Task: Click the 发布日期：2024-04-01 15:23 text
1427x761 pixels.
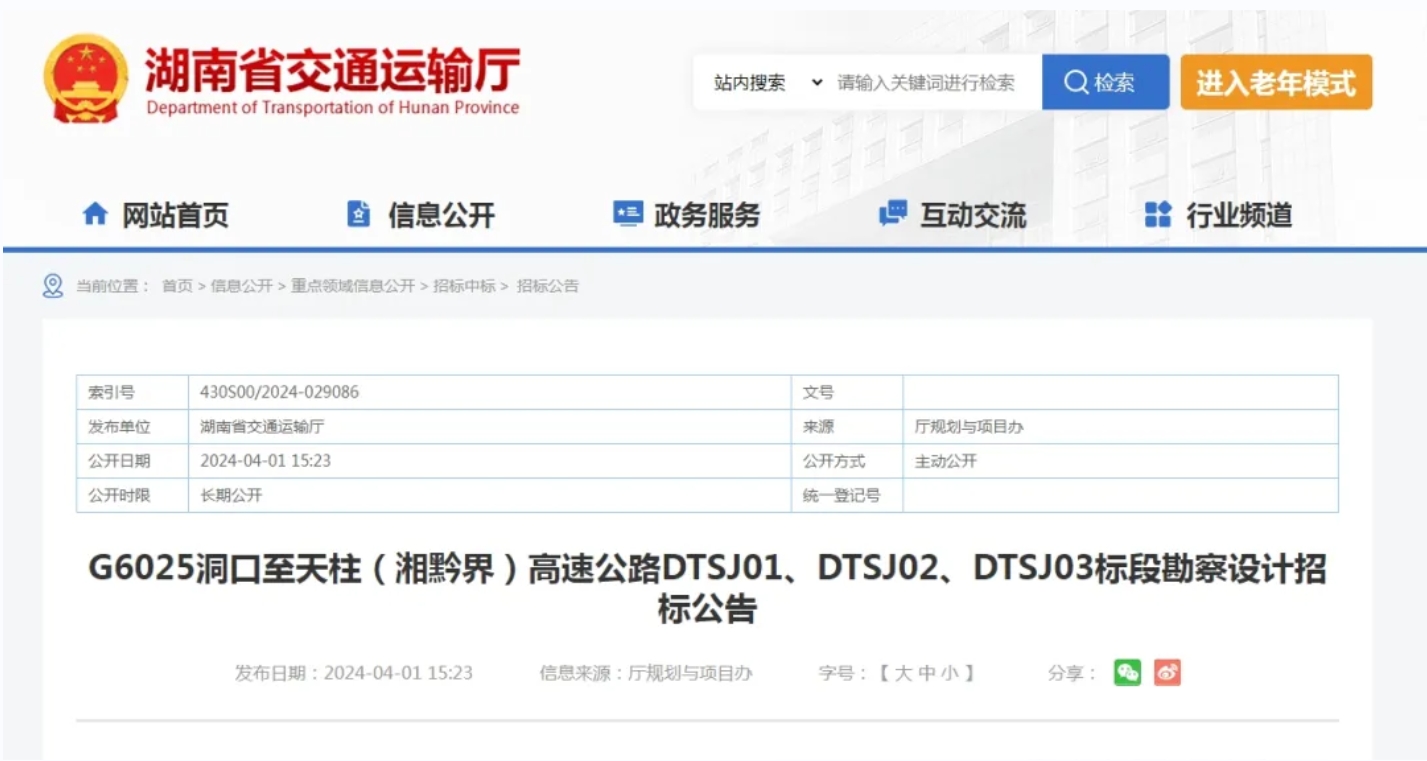Action: click(x=353, y=673)
